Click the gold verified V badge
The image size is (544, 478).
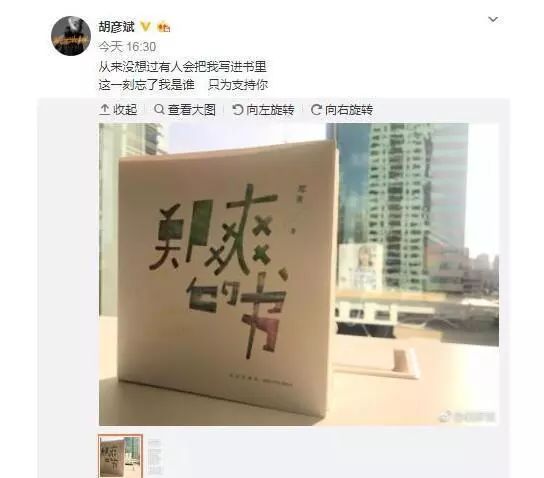(x=145, y=26)
